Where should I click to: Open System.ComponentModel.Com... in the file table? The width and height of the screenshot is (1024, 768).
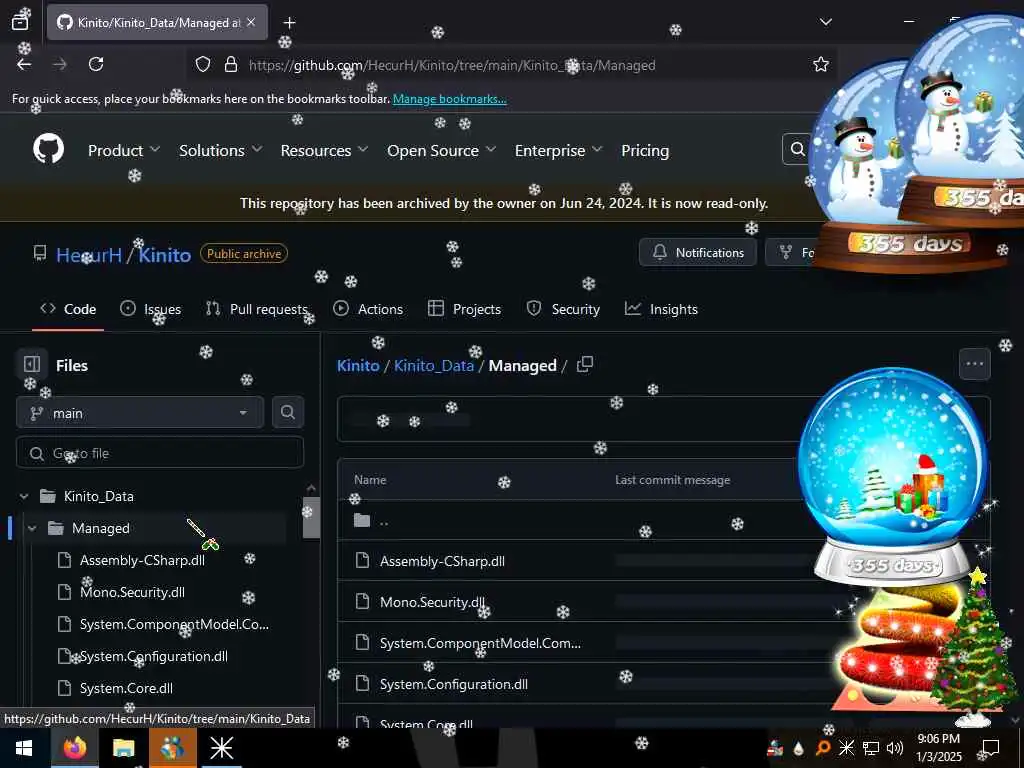[480, 643]
